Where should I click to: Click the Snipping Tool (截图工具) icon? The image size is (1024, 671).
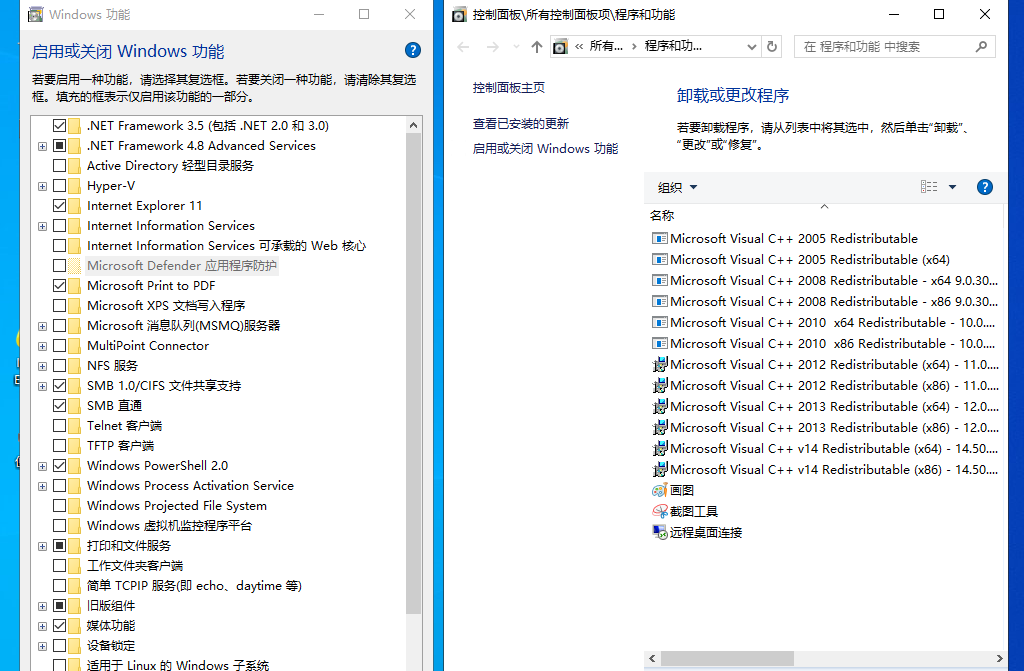tap(660, 511)
